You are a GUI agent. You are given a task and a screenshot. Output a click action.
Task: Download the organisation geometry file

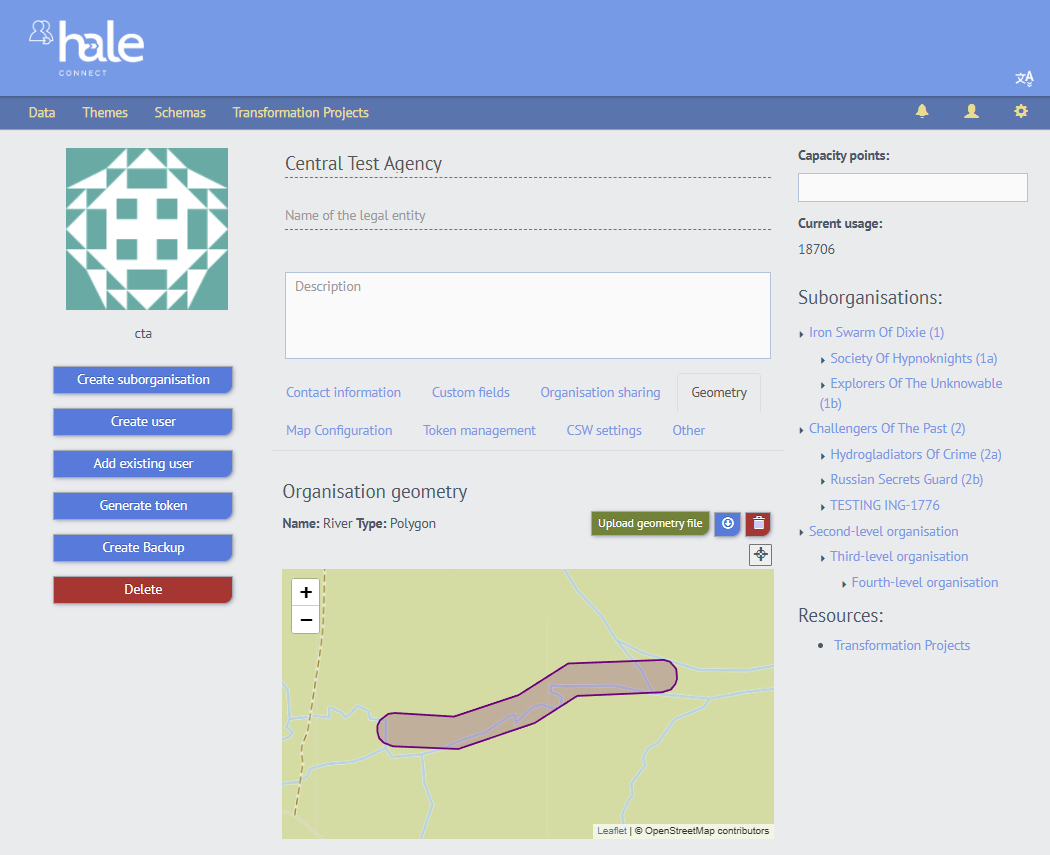click(727, 523)
